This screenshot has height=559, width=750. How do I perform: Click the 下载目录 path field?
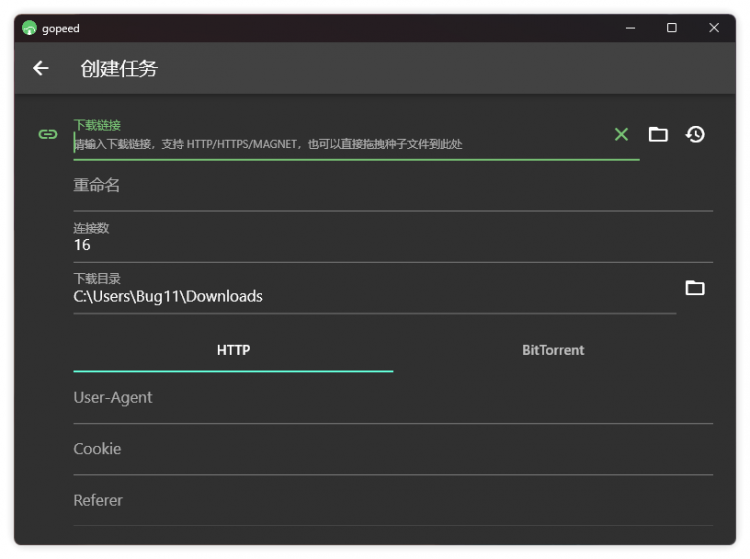point(370,296)
